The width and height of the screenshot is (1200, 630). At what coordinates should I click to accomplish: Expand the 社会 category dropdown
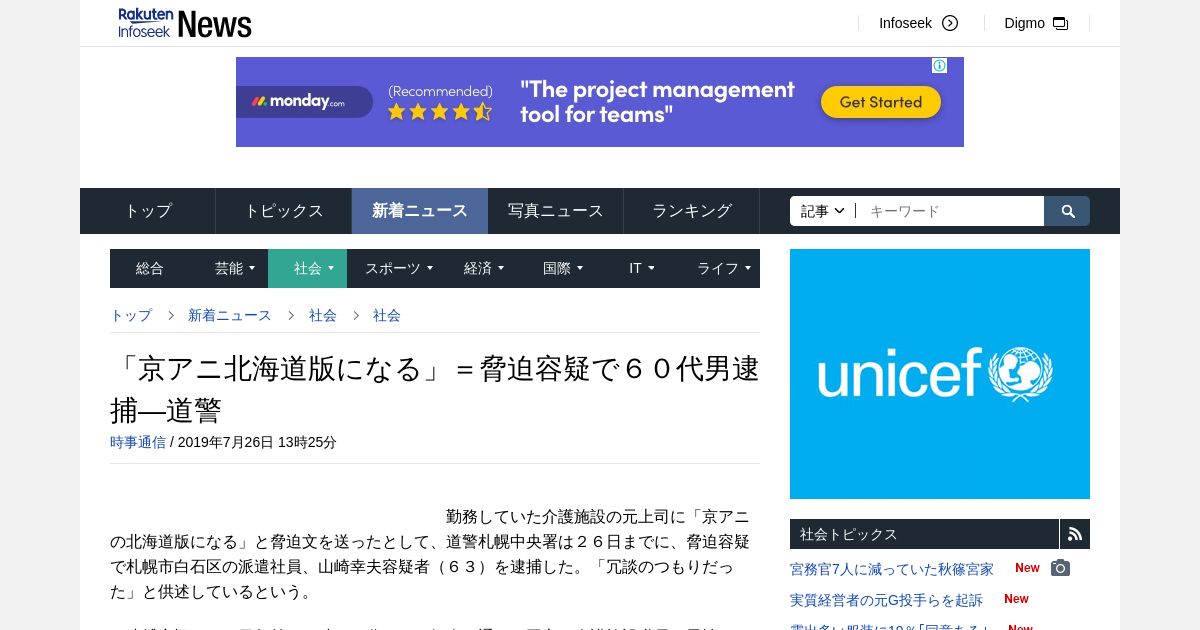coord(308,268)
